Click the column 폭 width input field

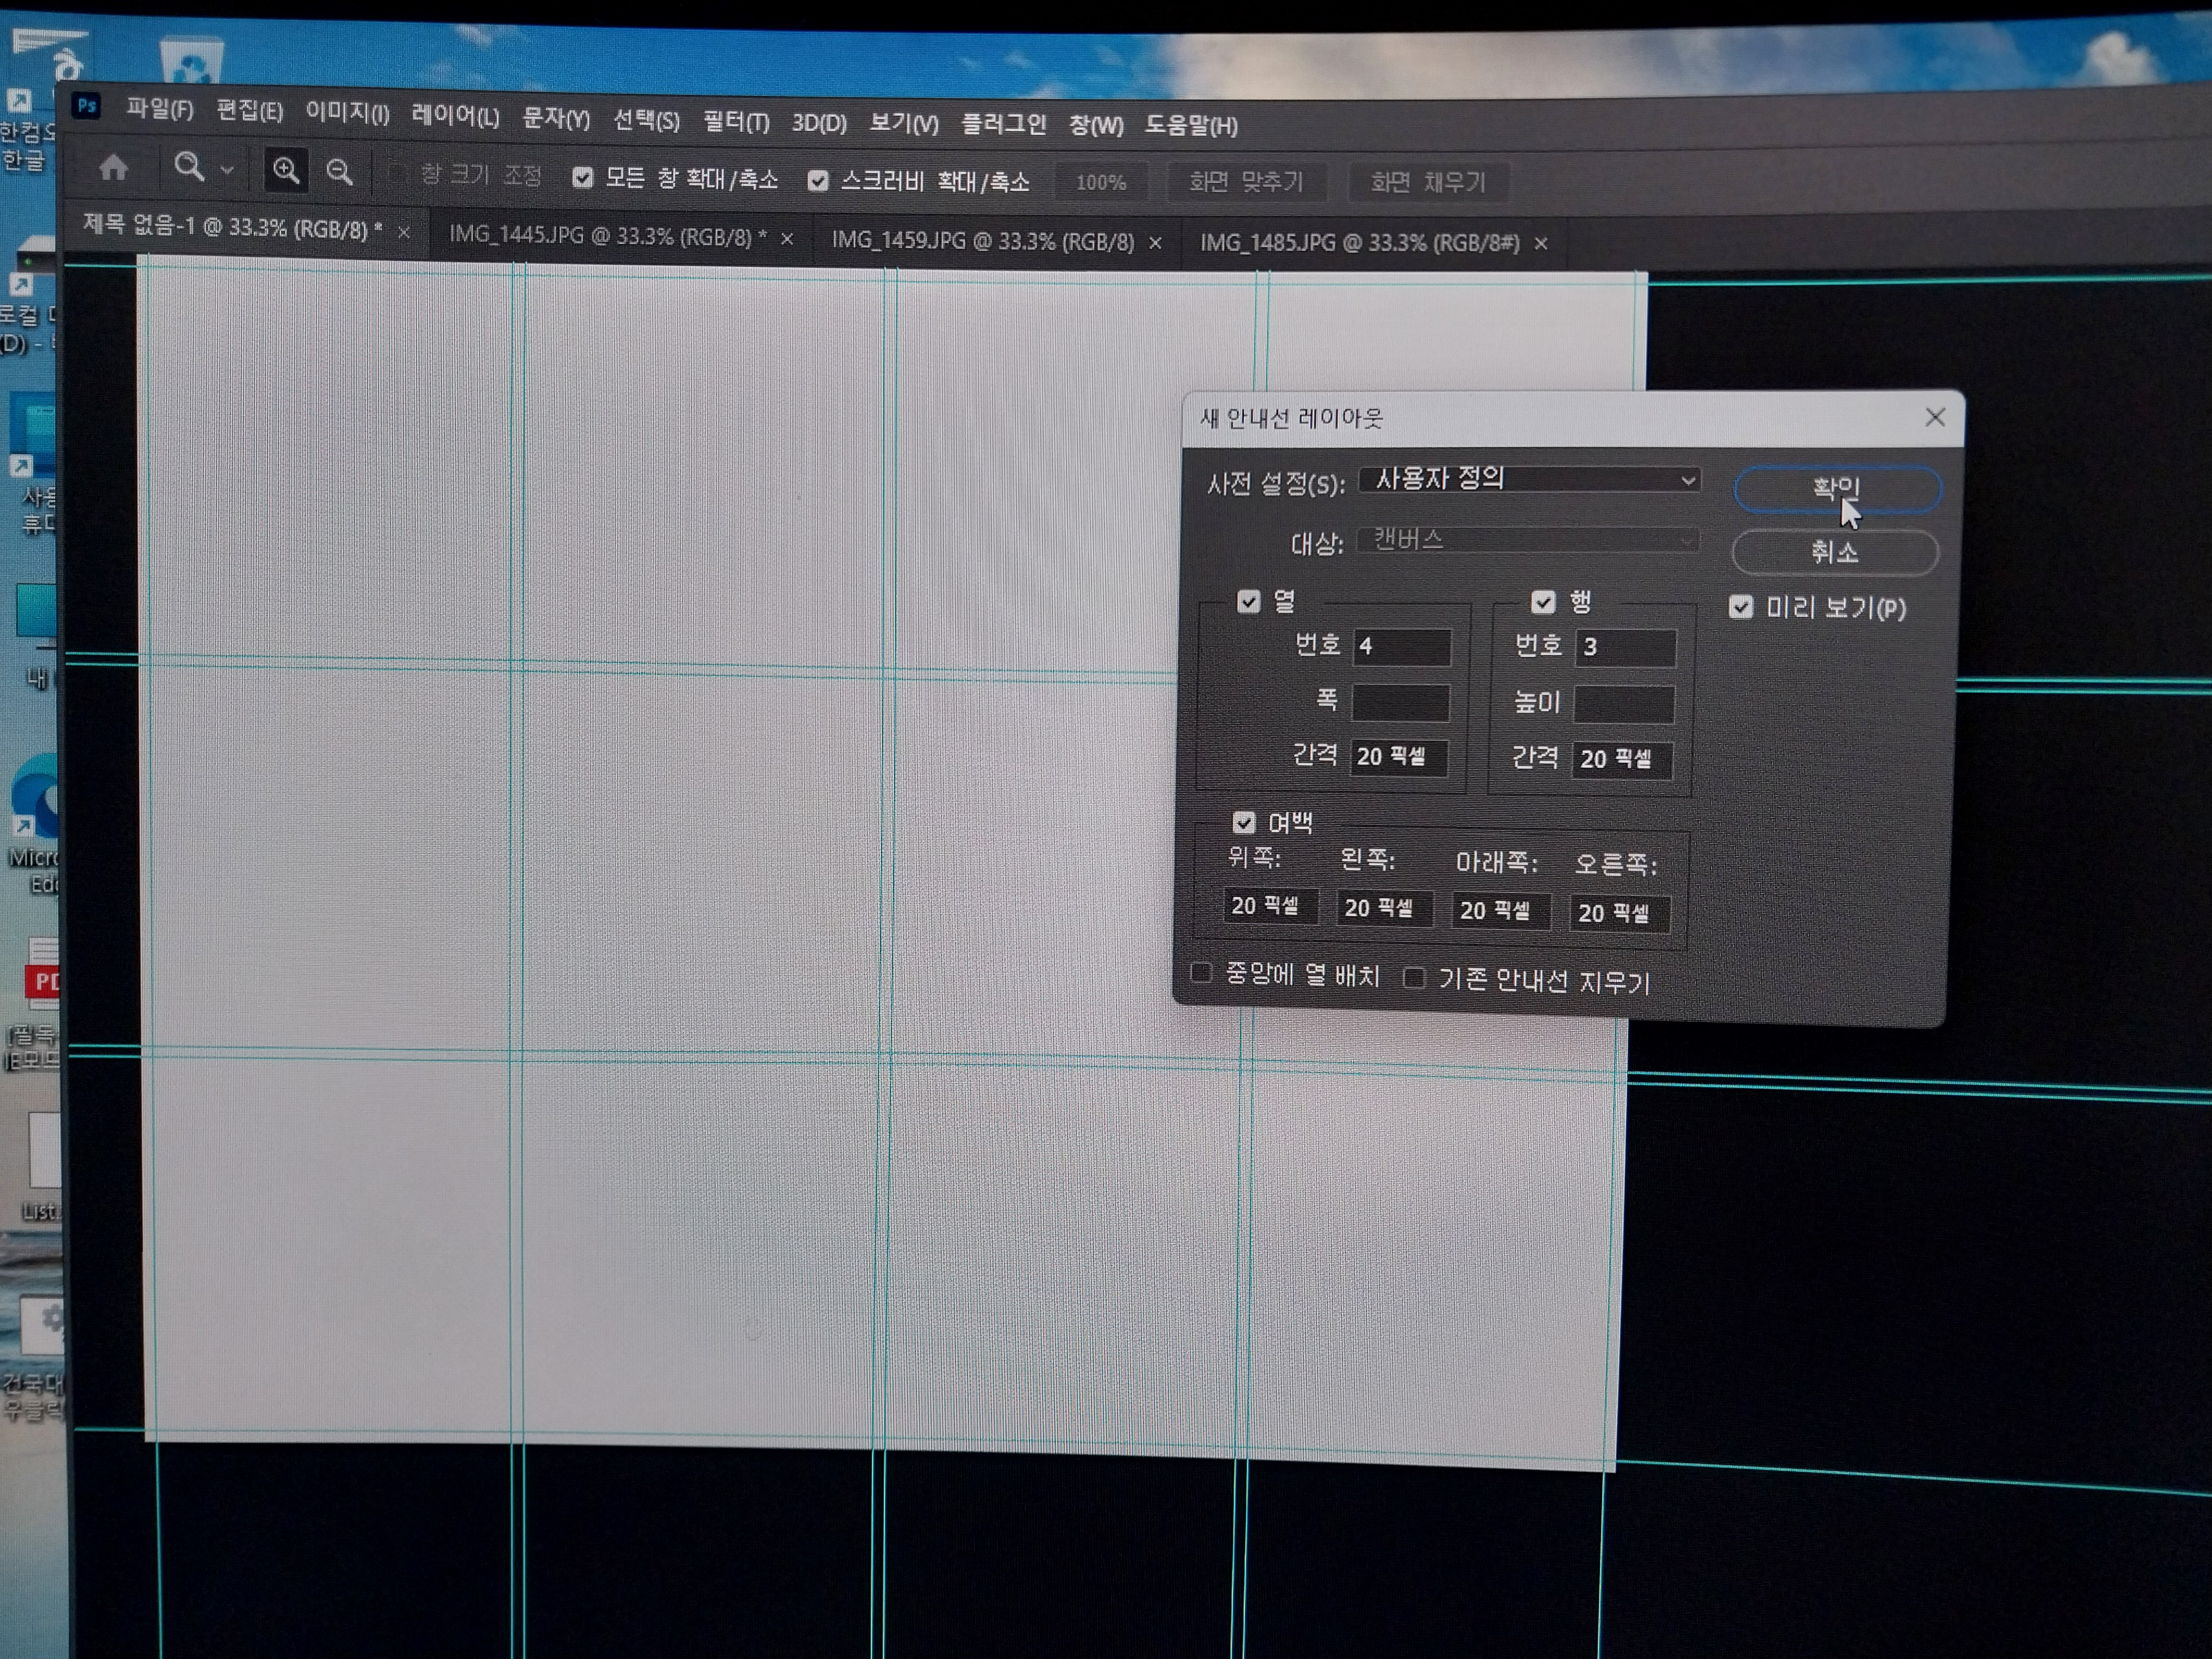[x=1400, y=703]
